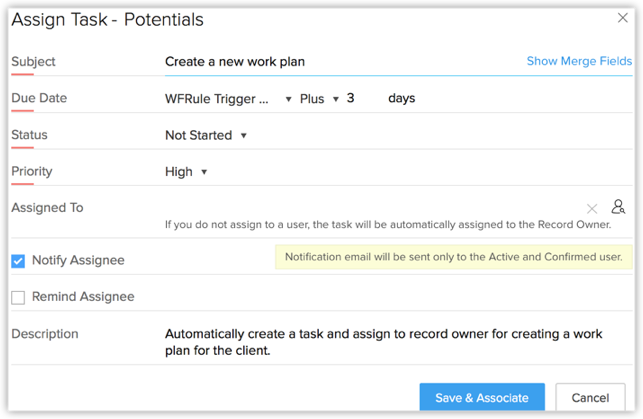
Task: Clear the Assigned To user with X icon
Action: coord(592,208)
